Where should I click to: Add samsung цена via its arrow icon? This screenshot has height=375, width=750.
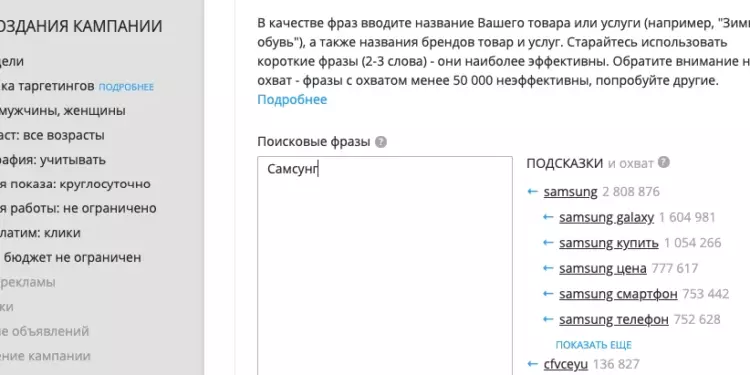pyautogui.click(x=548, y=268)
